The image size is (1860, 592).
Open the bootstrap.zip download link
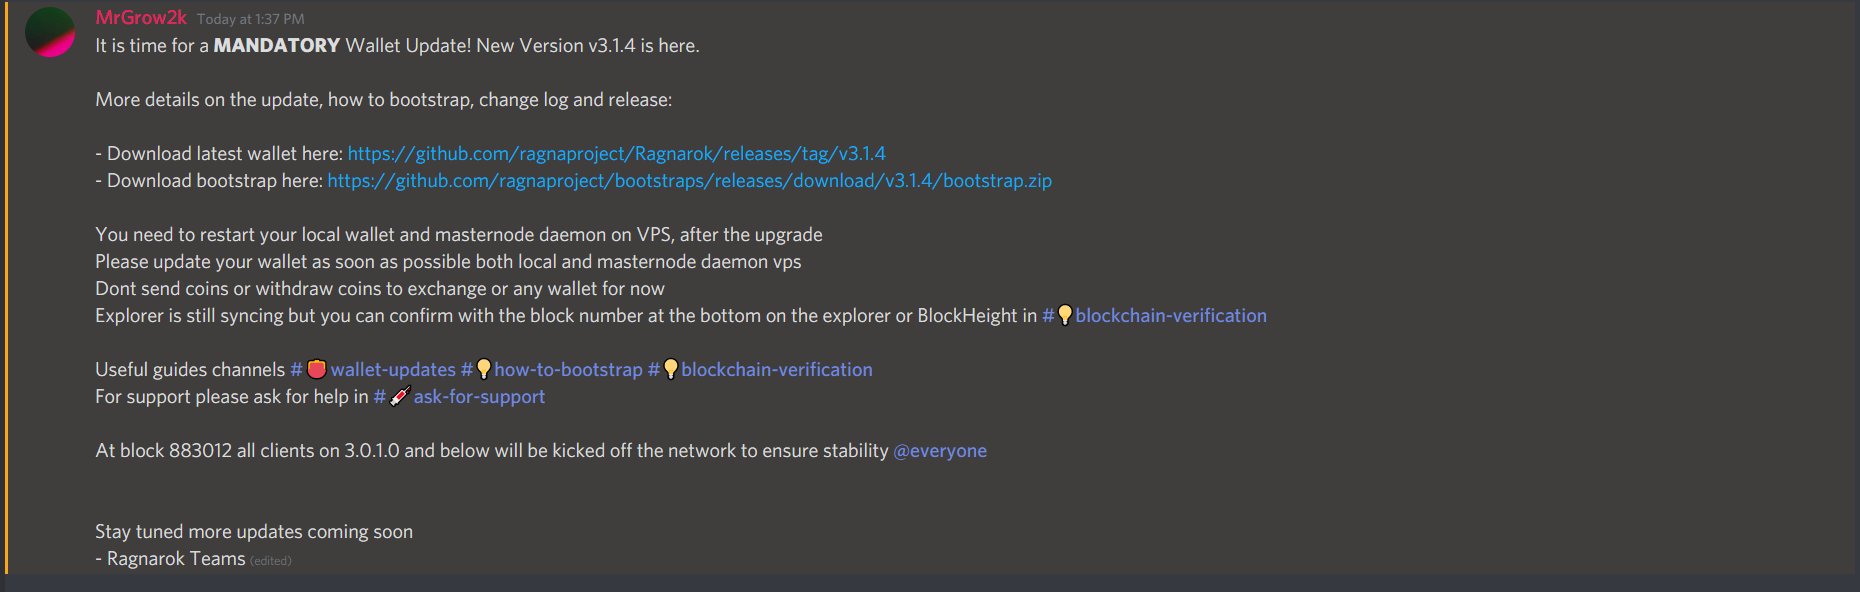(x=689, y=181)
